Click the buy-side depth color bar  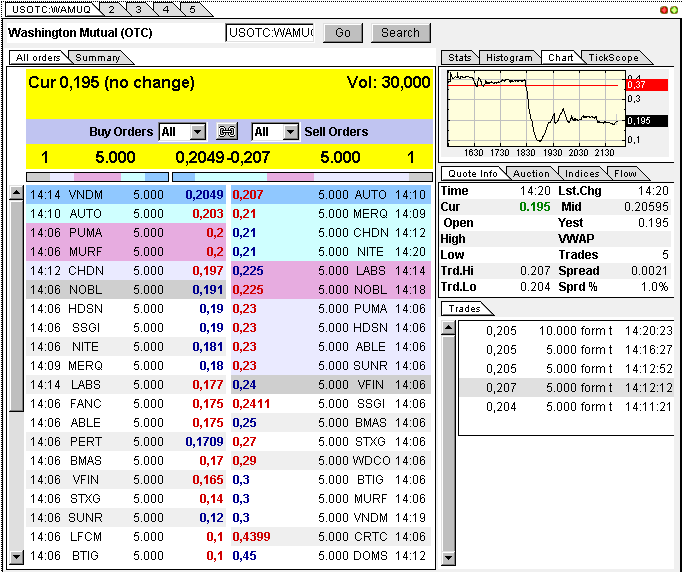point(97,177)
